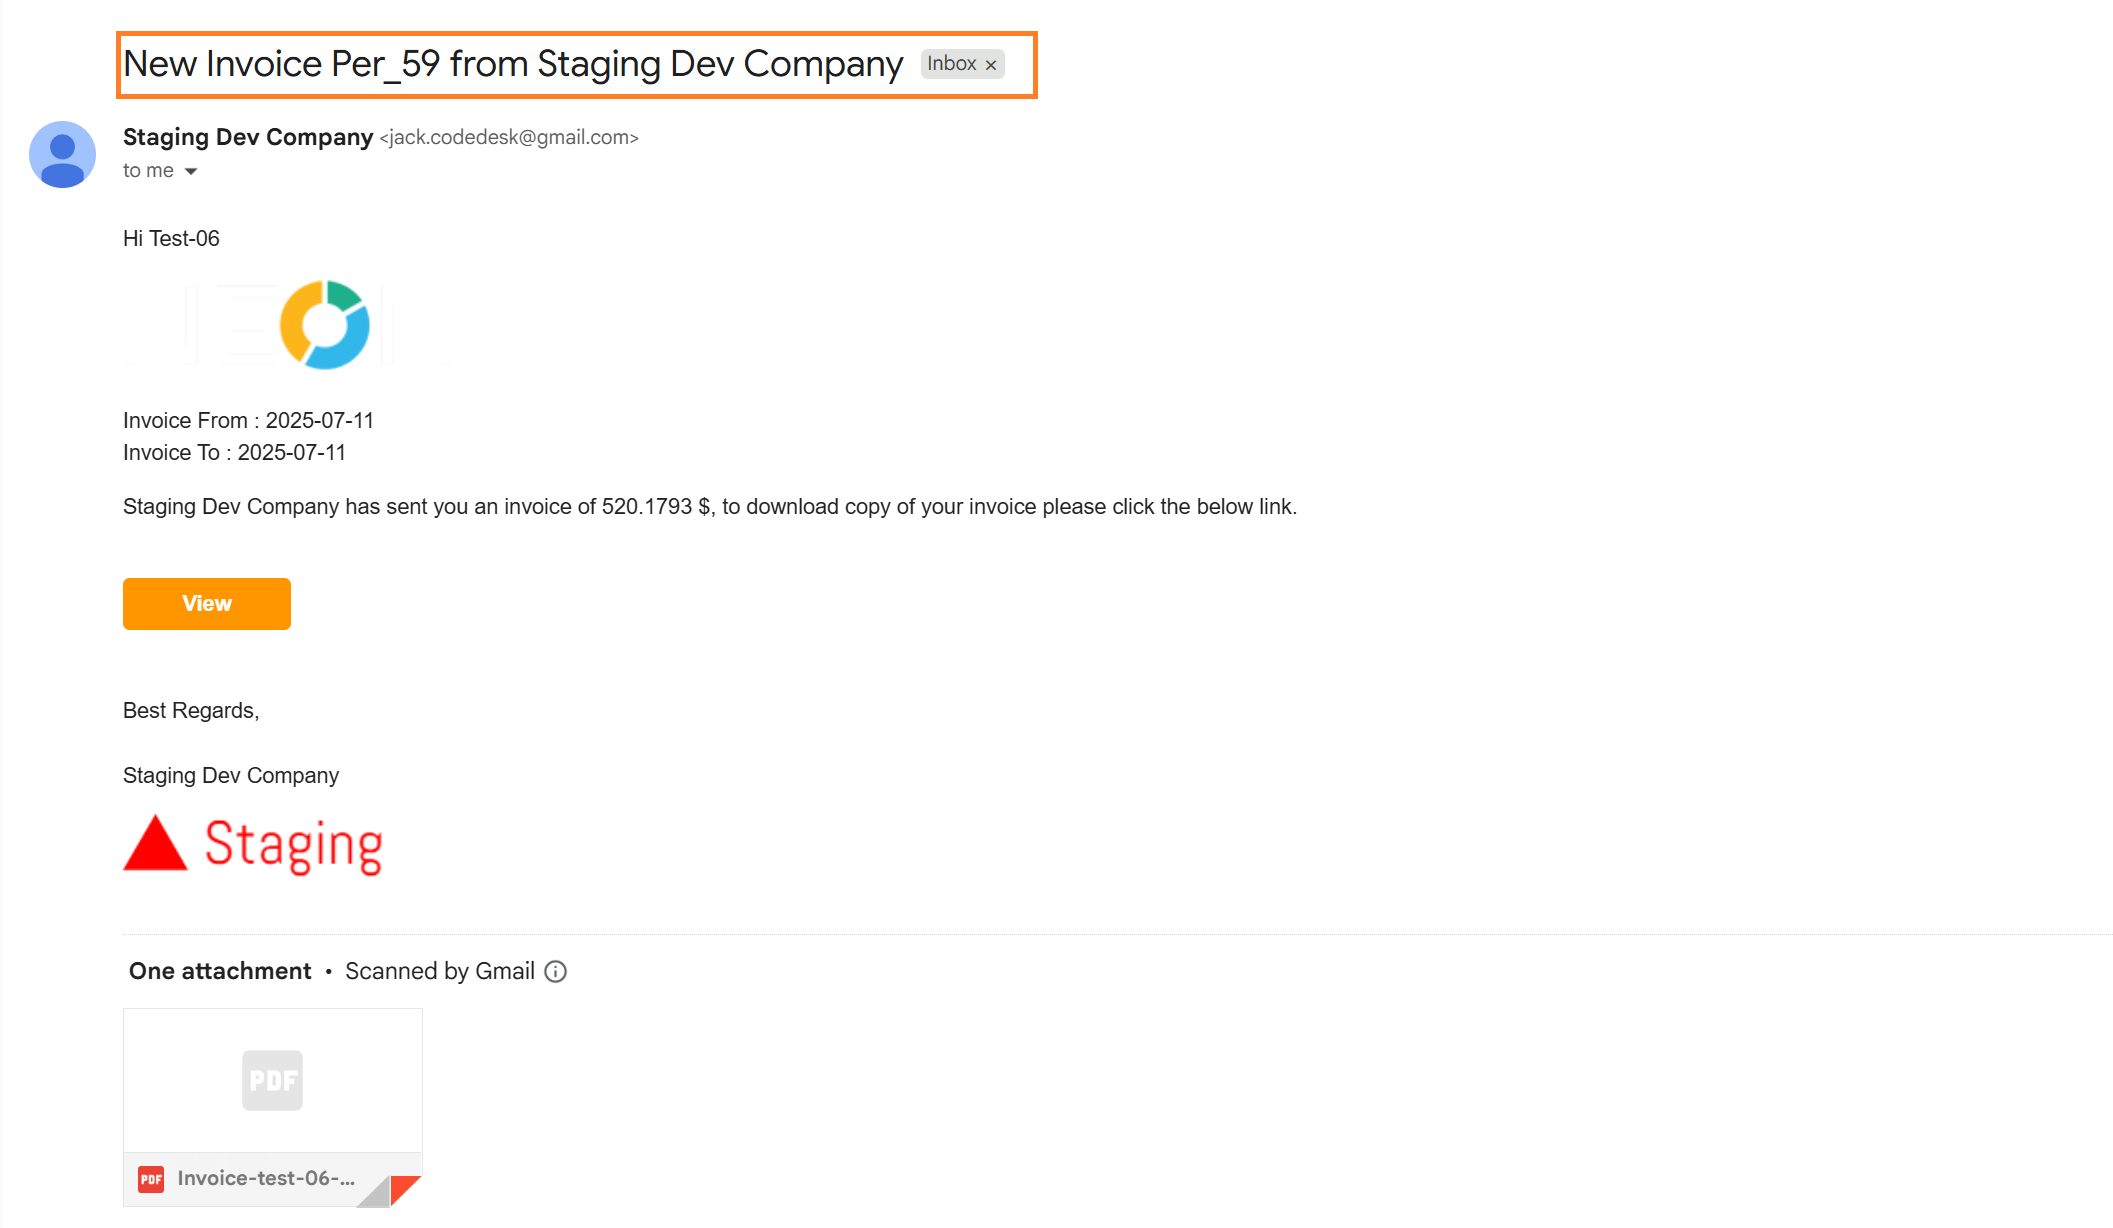Click the colorful donut chart logo
Image resolution: width=2113 pixels, height=1228 pixels.
point(324,325)
